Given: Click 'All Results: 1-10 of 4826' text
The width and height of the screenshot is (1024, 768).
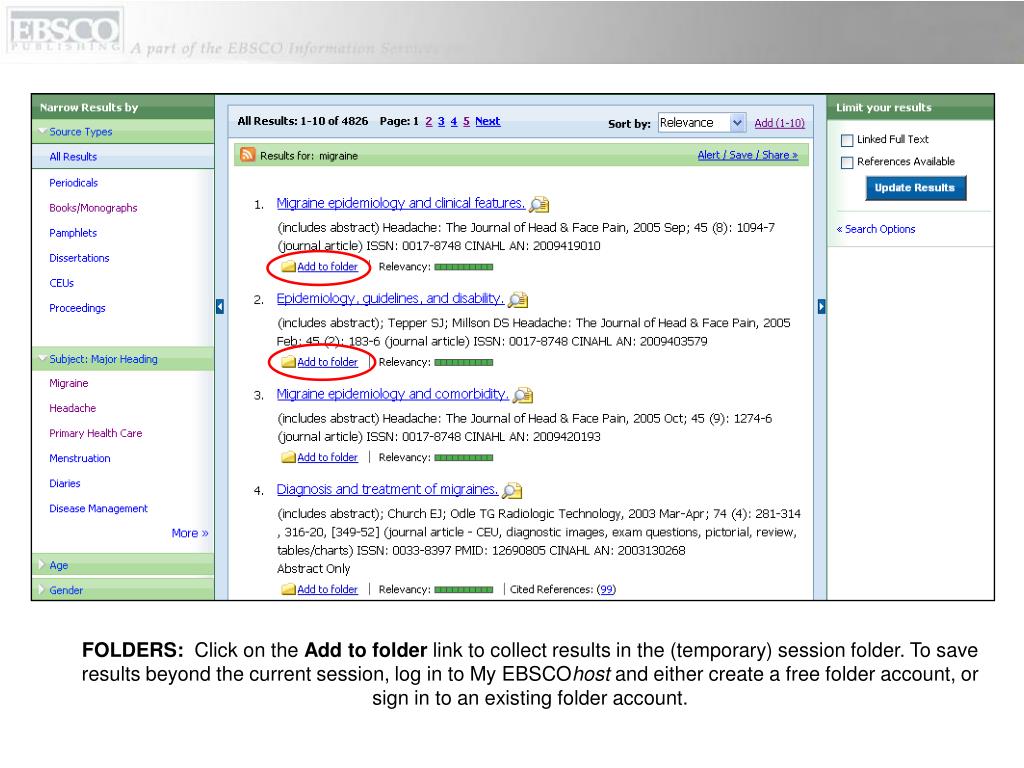Looking at the screenshot, I should (302, 121).
